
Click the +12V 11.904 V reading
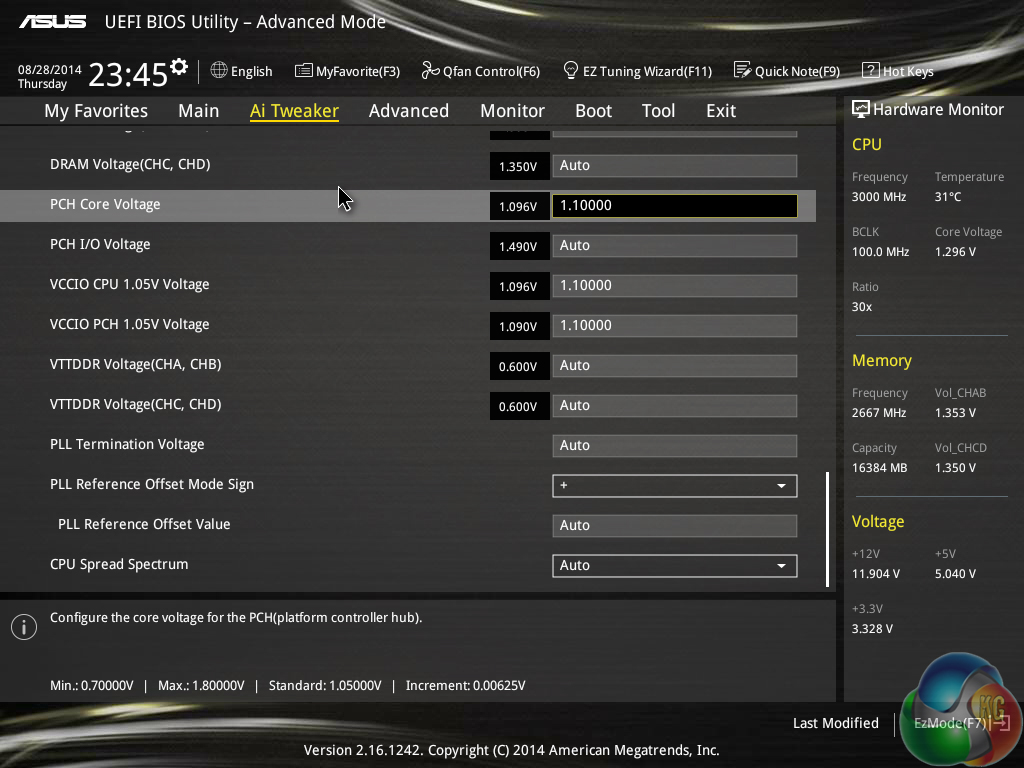[876, 573]
